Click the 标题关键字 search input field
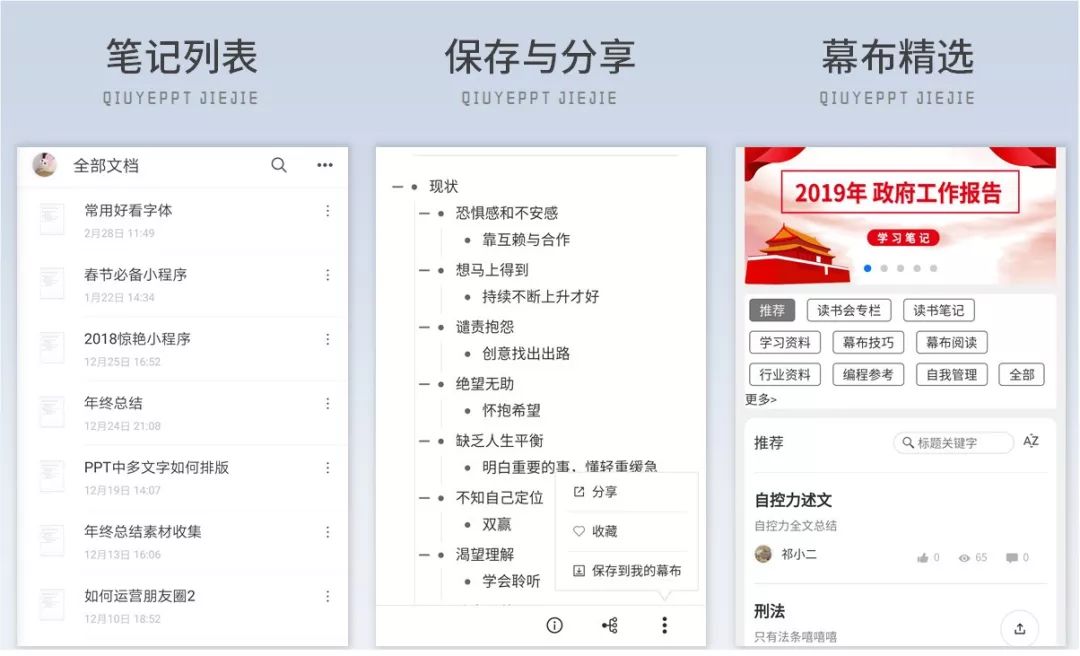 955,441
